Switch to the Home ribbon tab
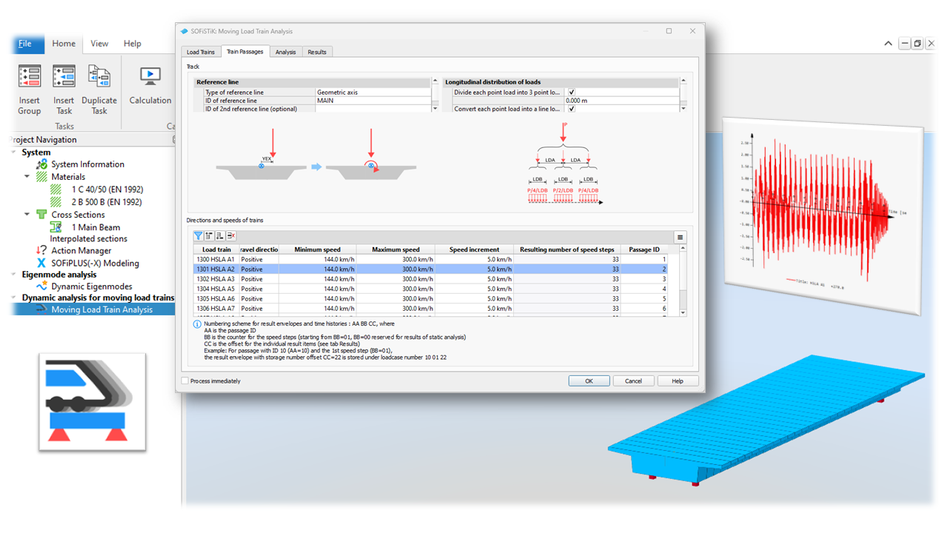Screen dimensions: 948x533 63,44
